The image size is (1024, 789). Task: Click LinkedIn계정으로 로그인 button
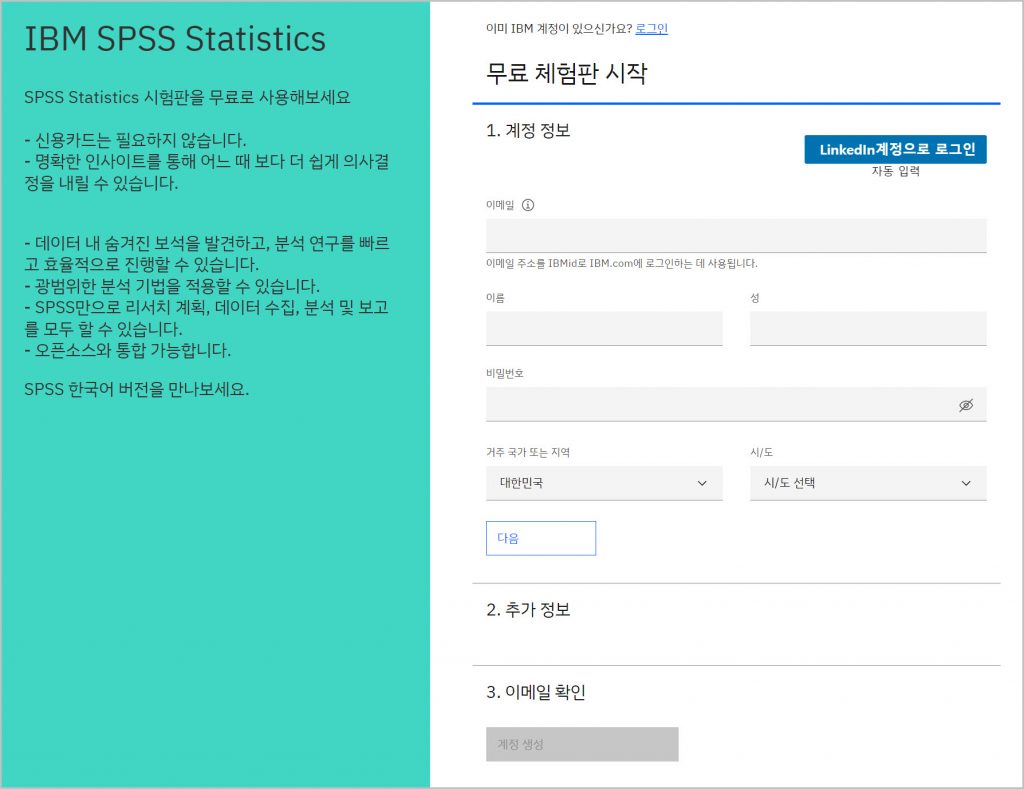[x=895, y=150]
